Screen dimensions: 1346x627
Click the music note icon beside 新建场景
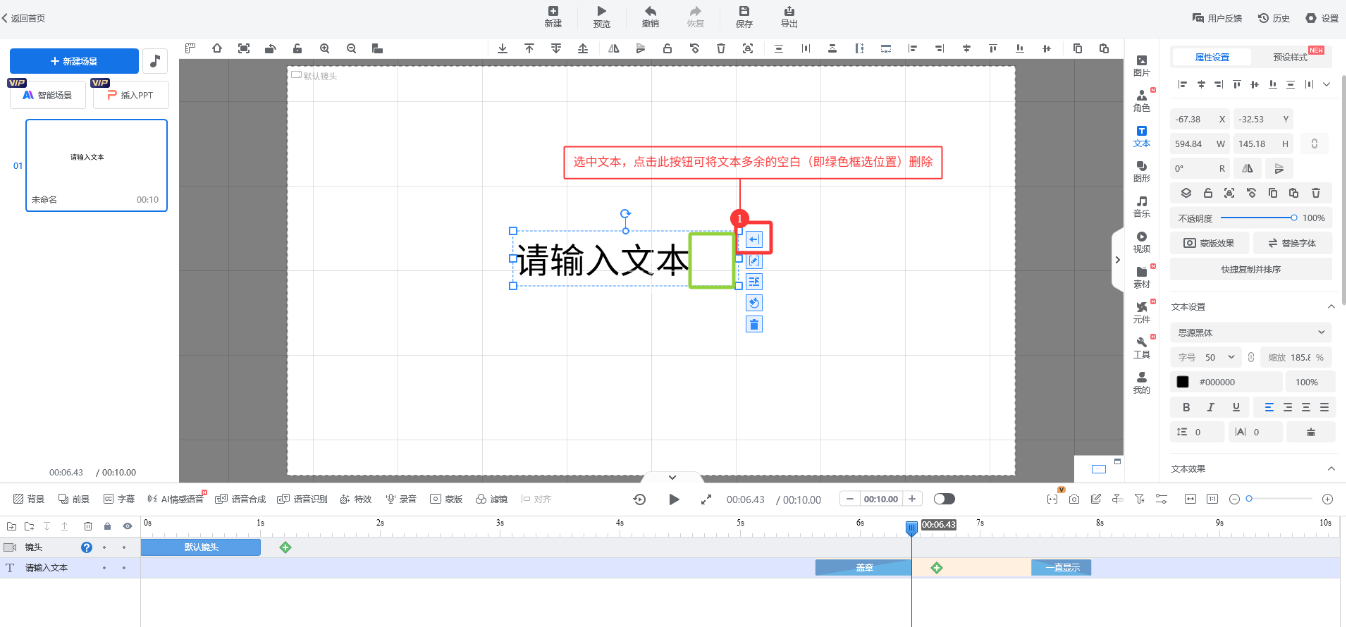pos(155,61)
